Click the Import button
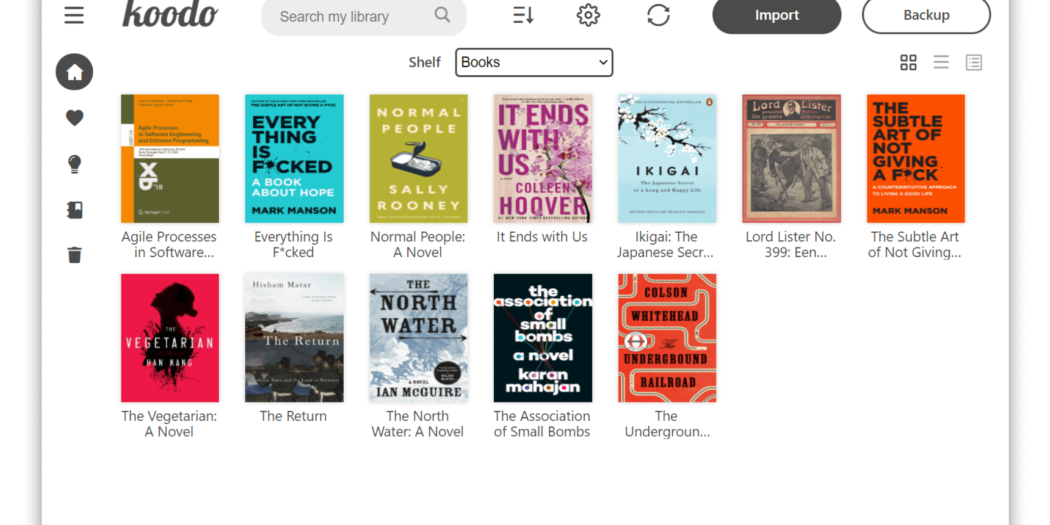Image resolution: width=1050 pixels, height=525 pixels. (777, 15)
